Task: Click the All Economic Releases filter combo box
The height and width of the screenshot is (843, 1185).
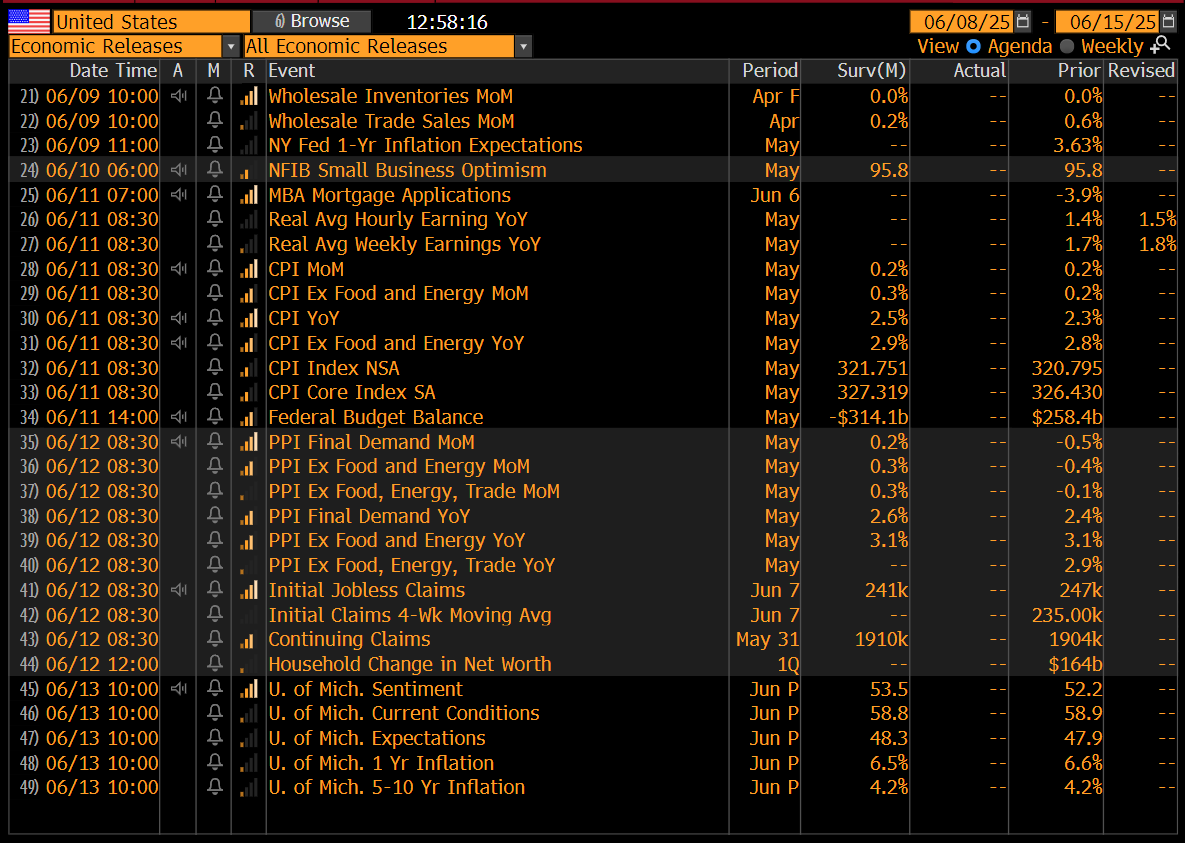Action: [388, 47]
